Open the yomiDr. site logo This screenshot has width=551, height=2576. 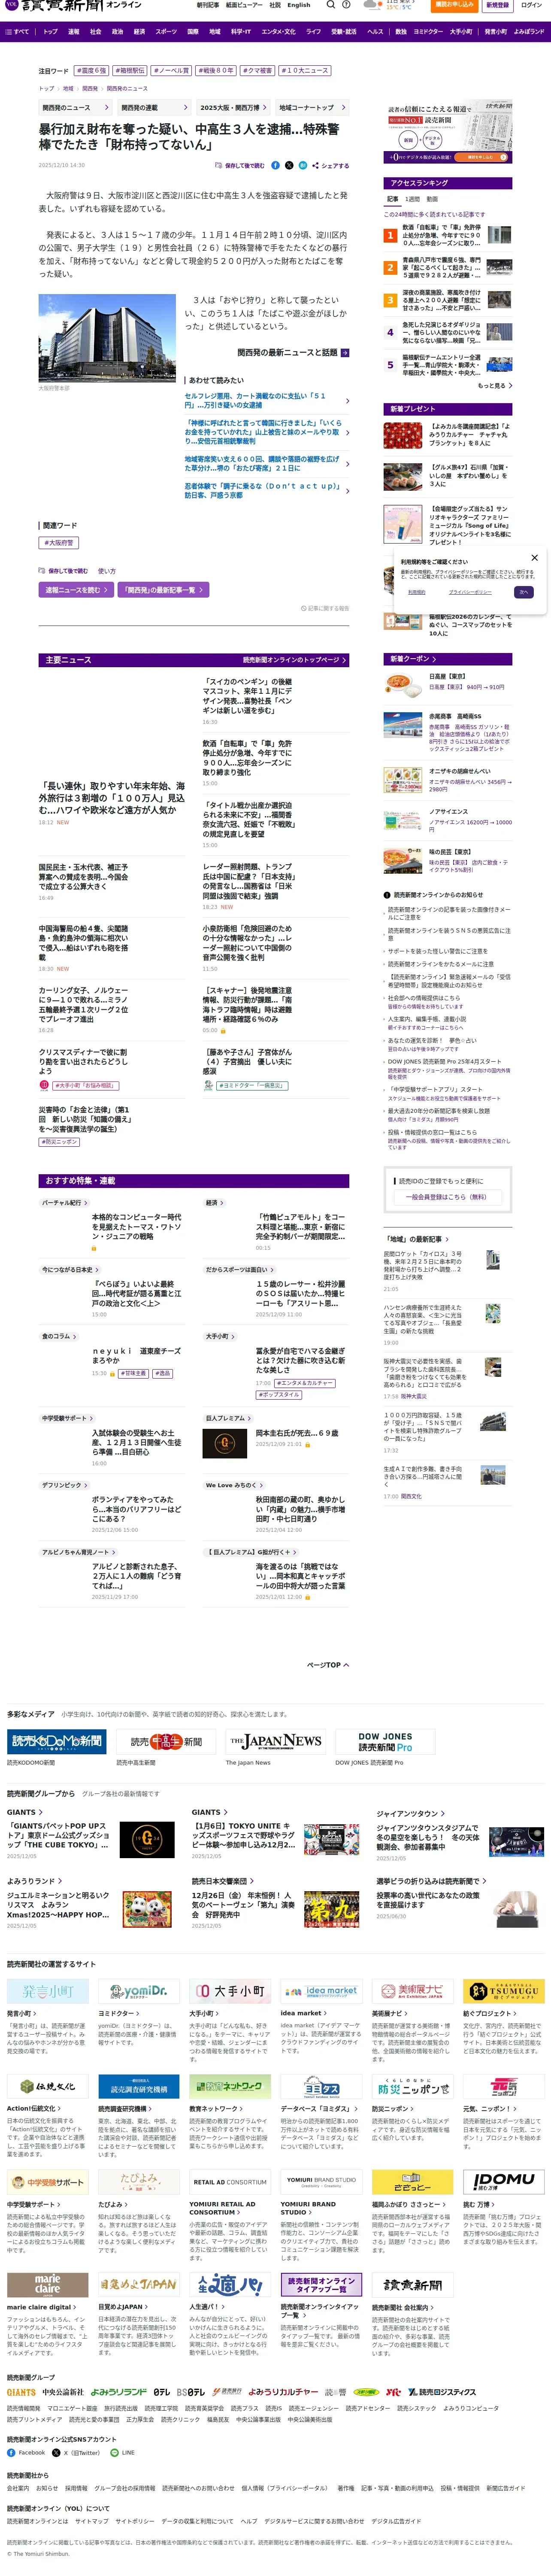point(139,1991)
